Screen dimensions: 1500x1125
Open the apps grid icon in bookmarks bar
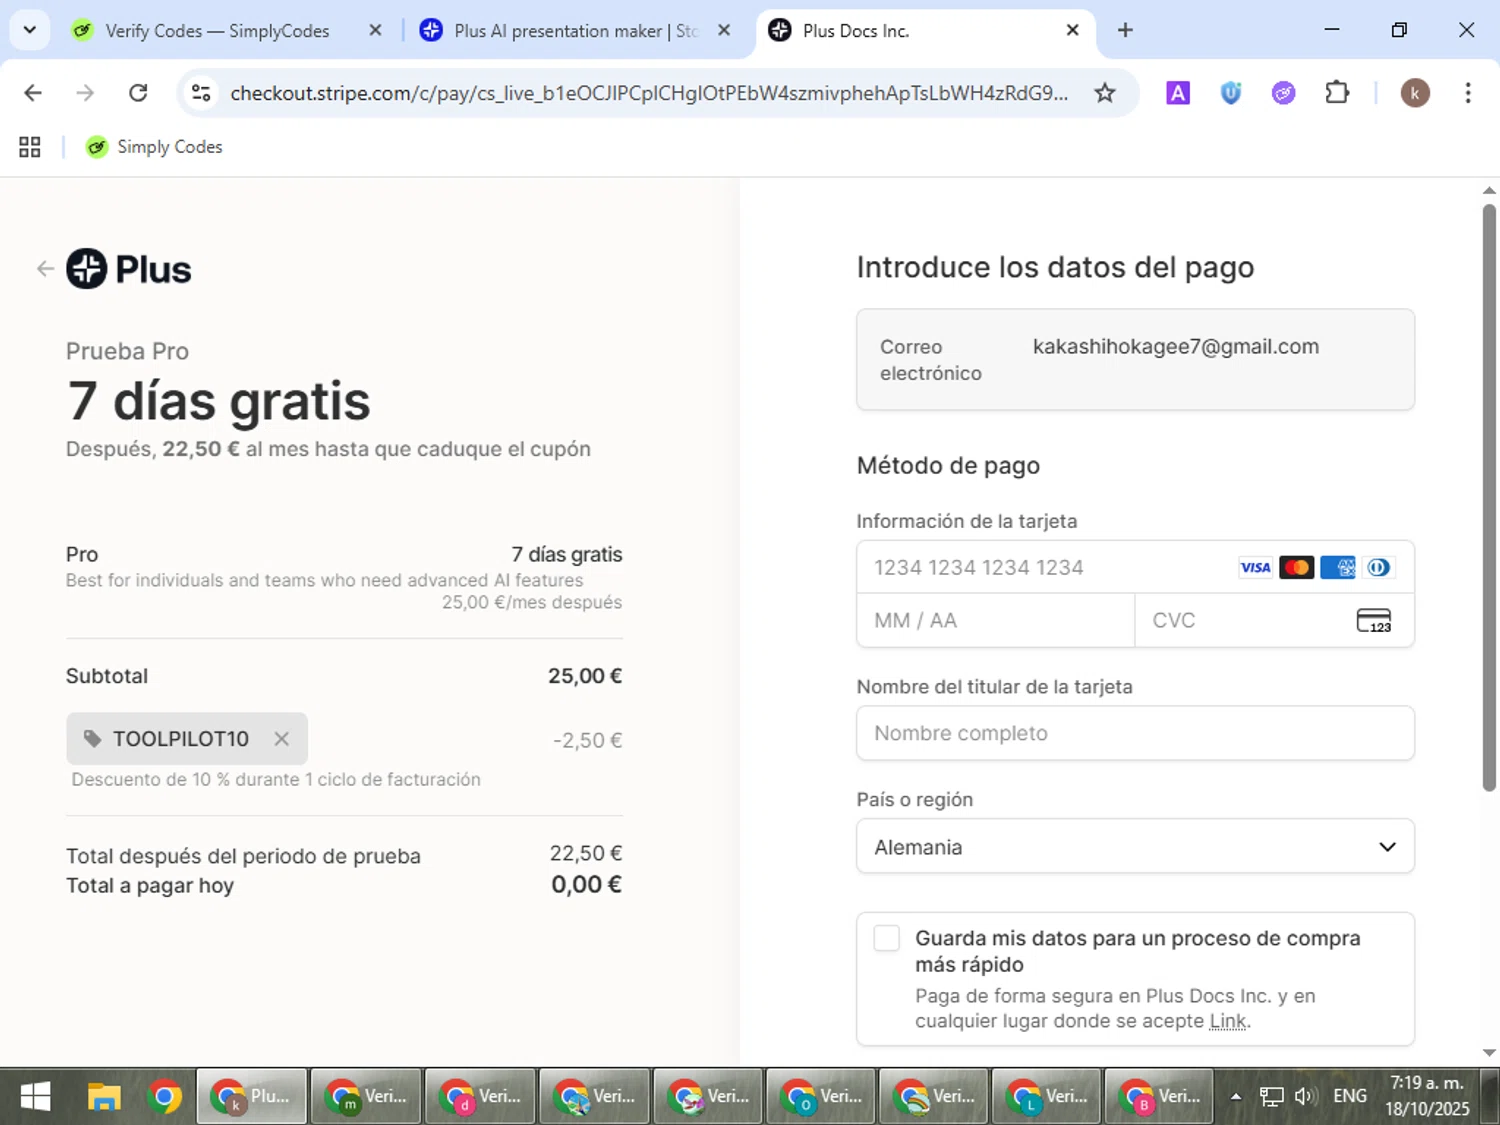(30, 147)
